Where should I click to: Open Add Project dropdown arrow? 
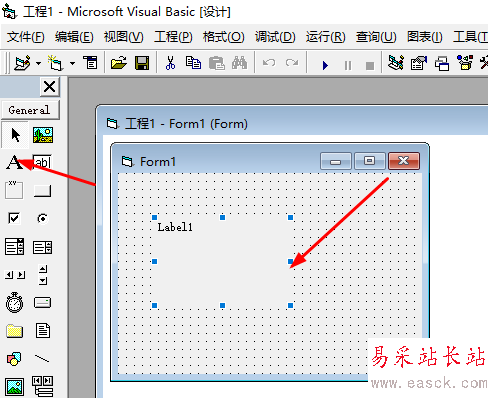39,63
